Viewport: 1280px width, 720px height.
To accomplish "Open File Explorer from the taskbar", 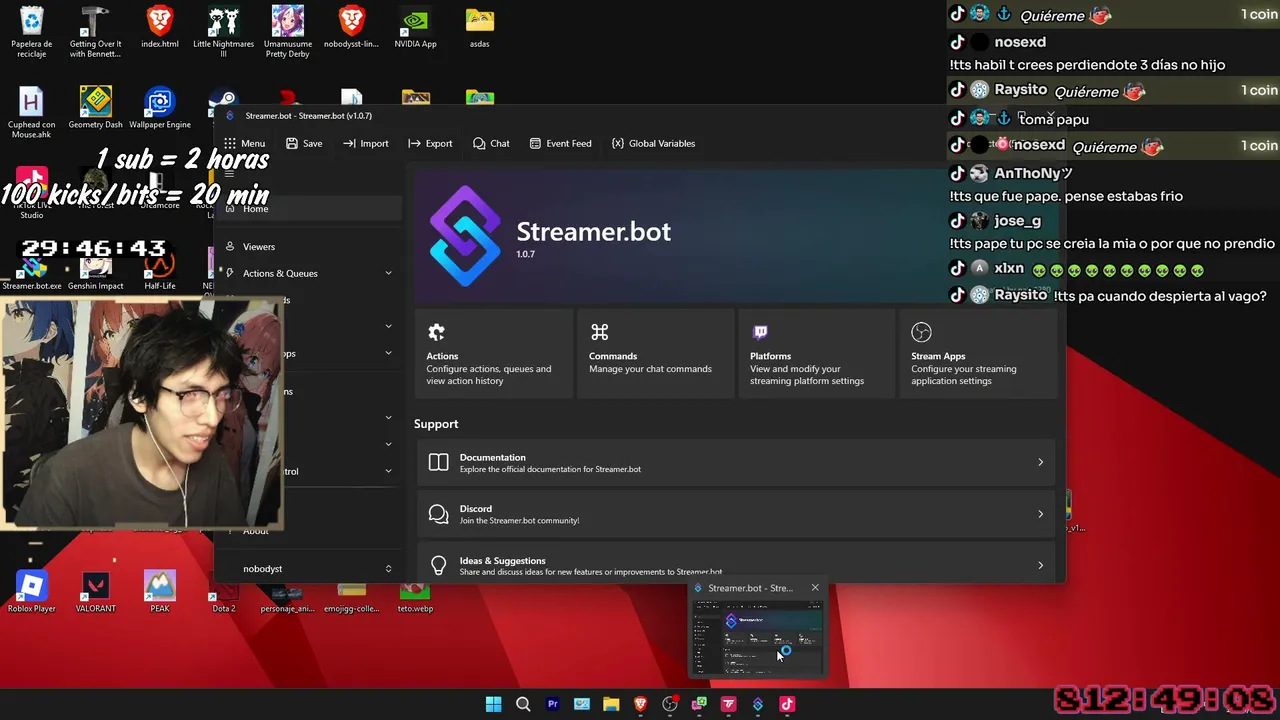I will [611, 704].
